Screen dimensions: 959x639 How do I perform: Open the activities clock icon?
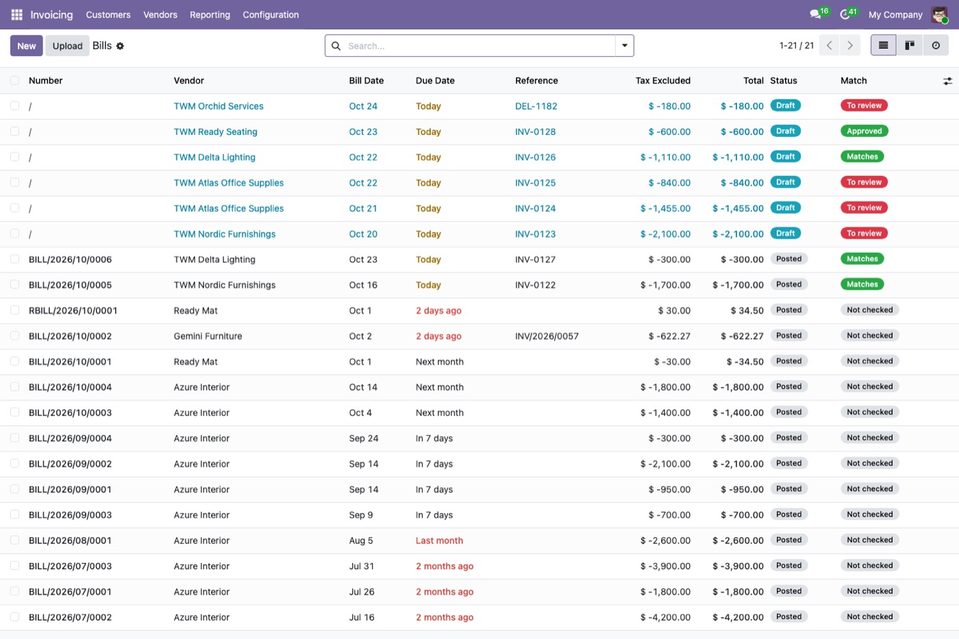(x=845, y=14)
